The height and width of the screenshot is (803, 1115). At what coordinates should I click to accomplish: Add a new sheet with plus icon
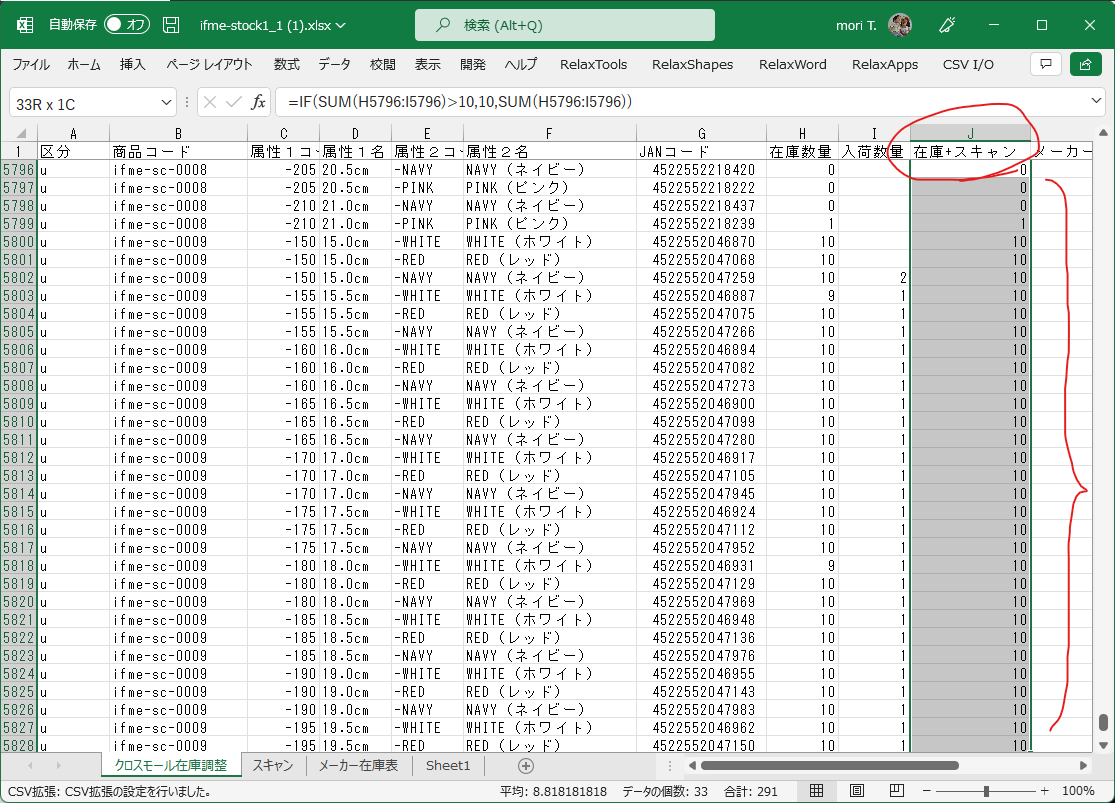pos(526,765)
